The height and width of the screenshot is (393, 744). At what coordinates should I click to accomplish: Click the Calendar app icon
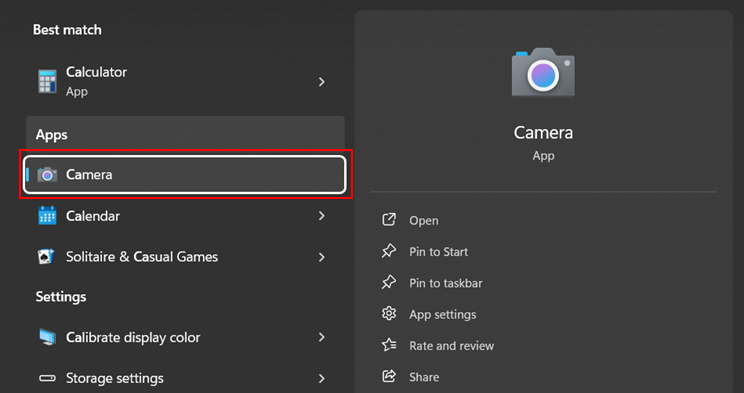[47, 215]
